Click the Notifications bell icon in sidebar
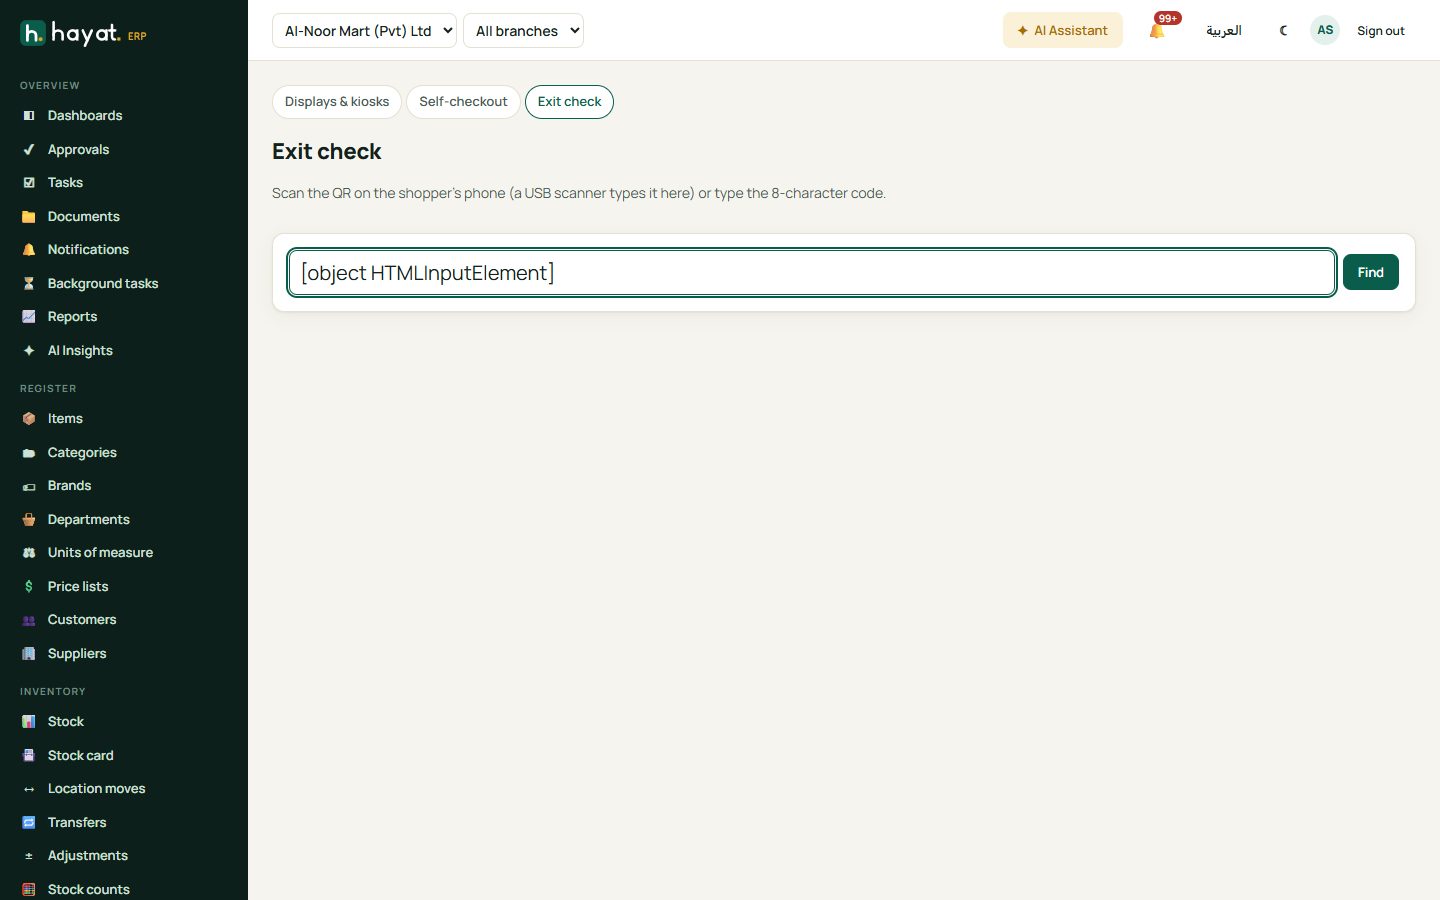The height and width of the screenshot is (900, 1440). [29, 250]
